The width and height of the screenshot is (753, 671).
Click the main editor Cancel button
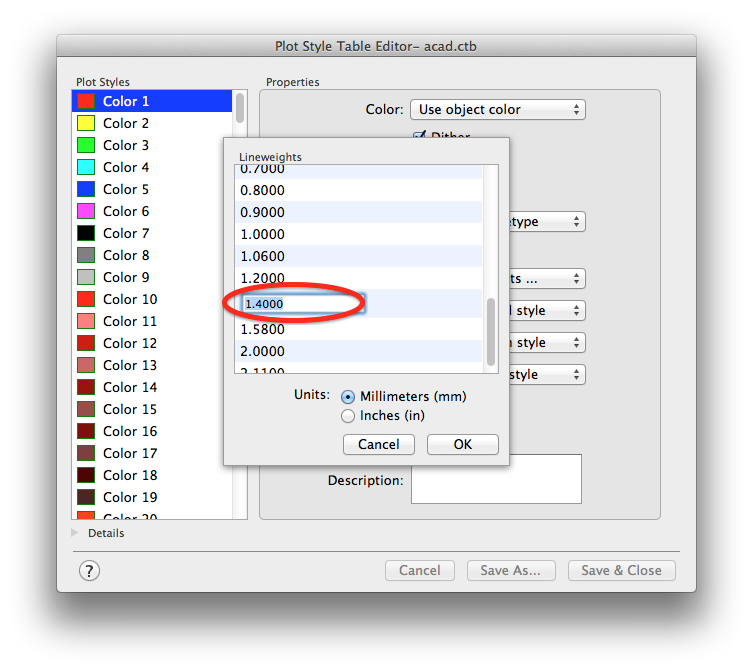[x=420, y=570]
